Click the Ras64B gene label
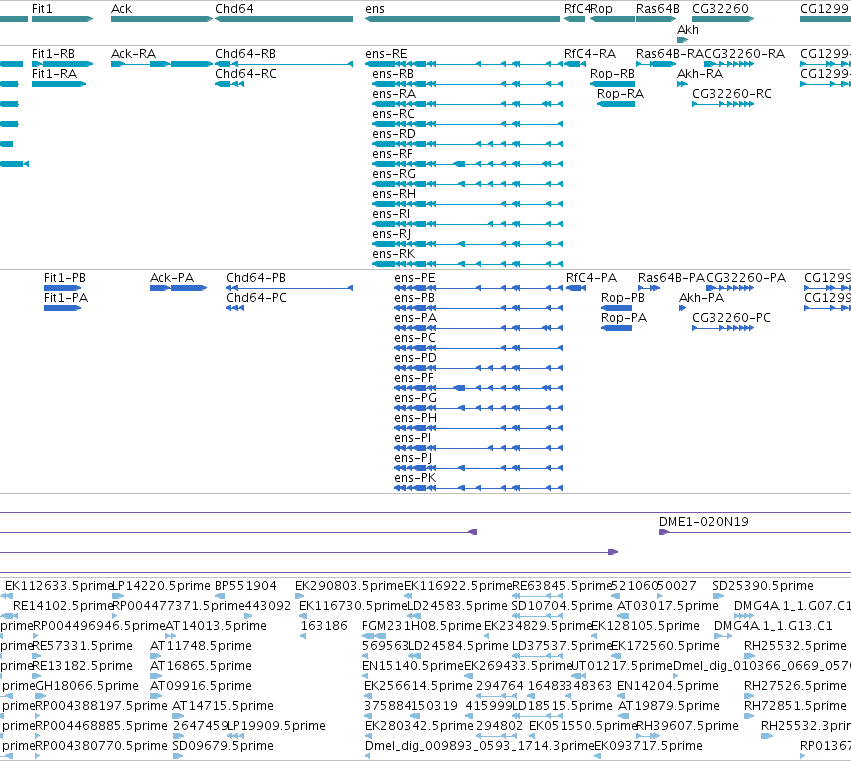The width and height of the screenshot is (851, 761). tap(658, 9)
